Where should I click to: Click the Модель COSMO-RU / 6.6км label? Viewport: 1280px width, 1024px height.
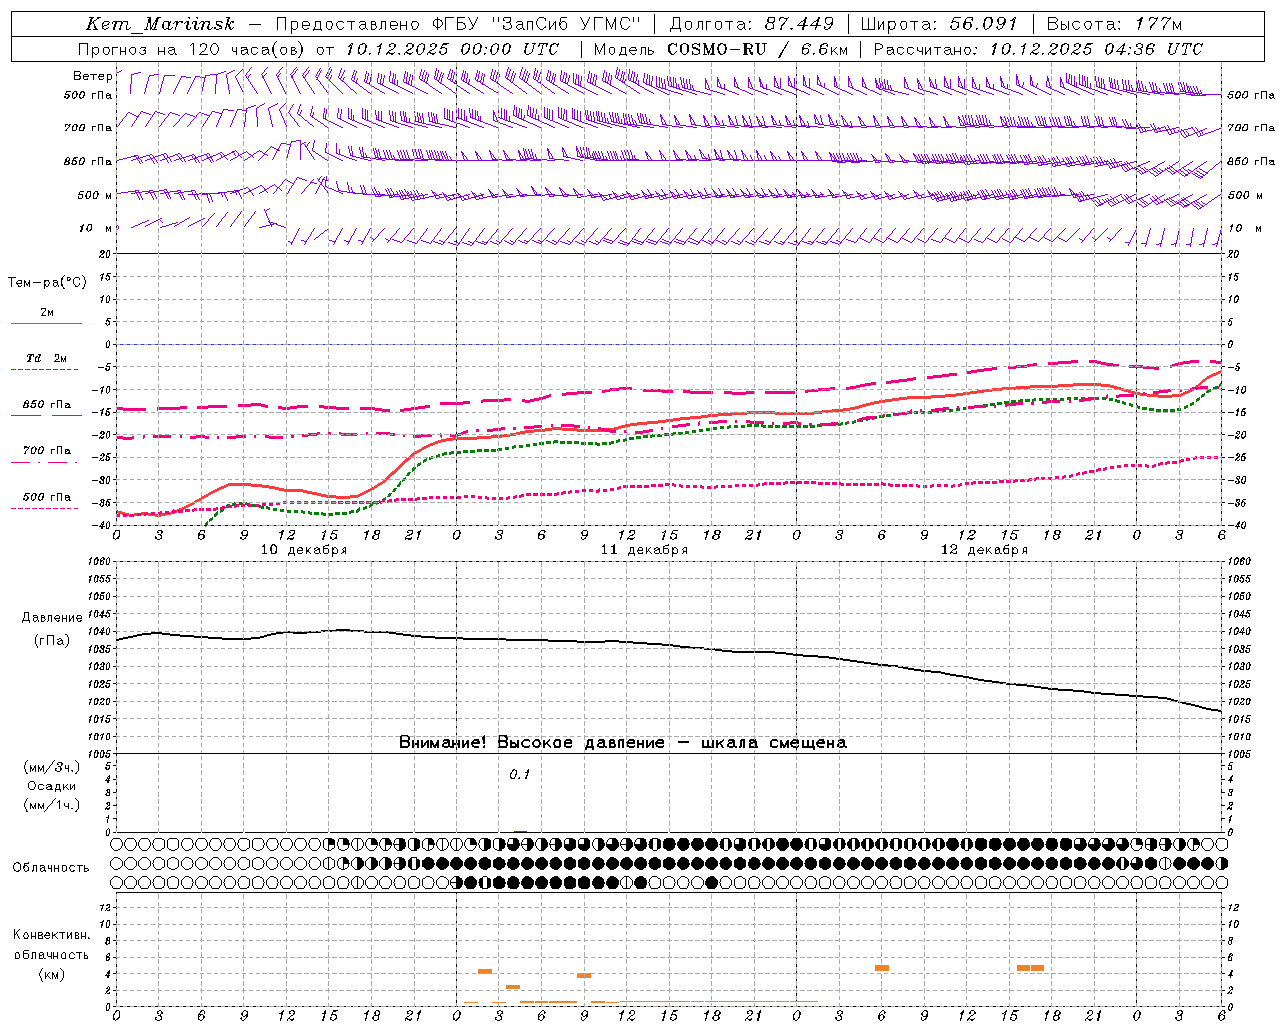click(721, 49)
